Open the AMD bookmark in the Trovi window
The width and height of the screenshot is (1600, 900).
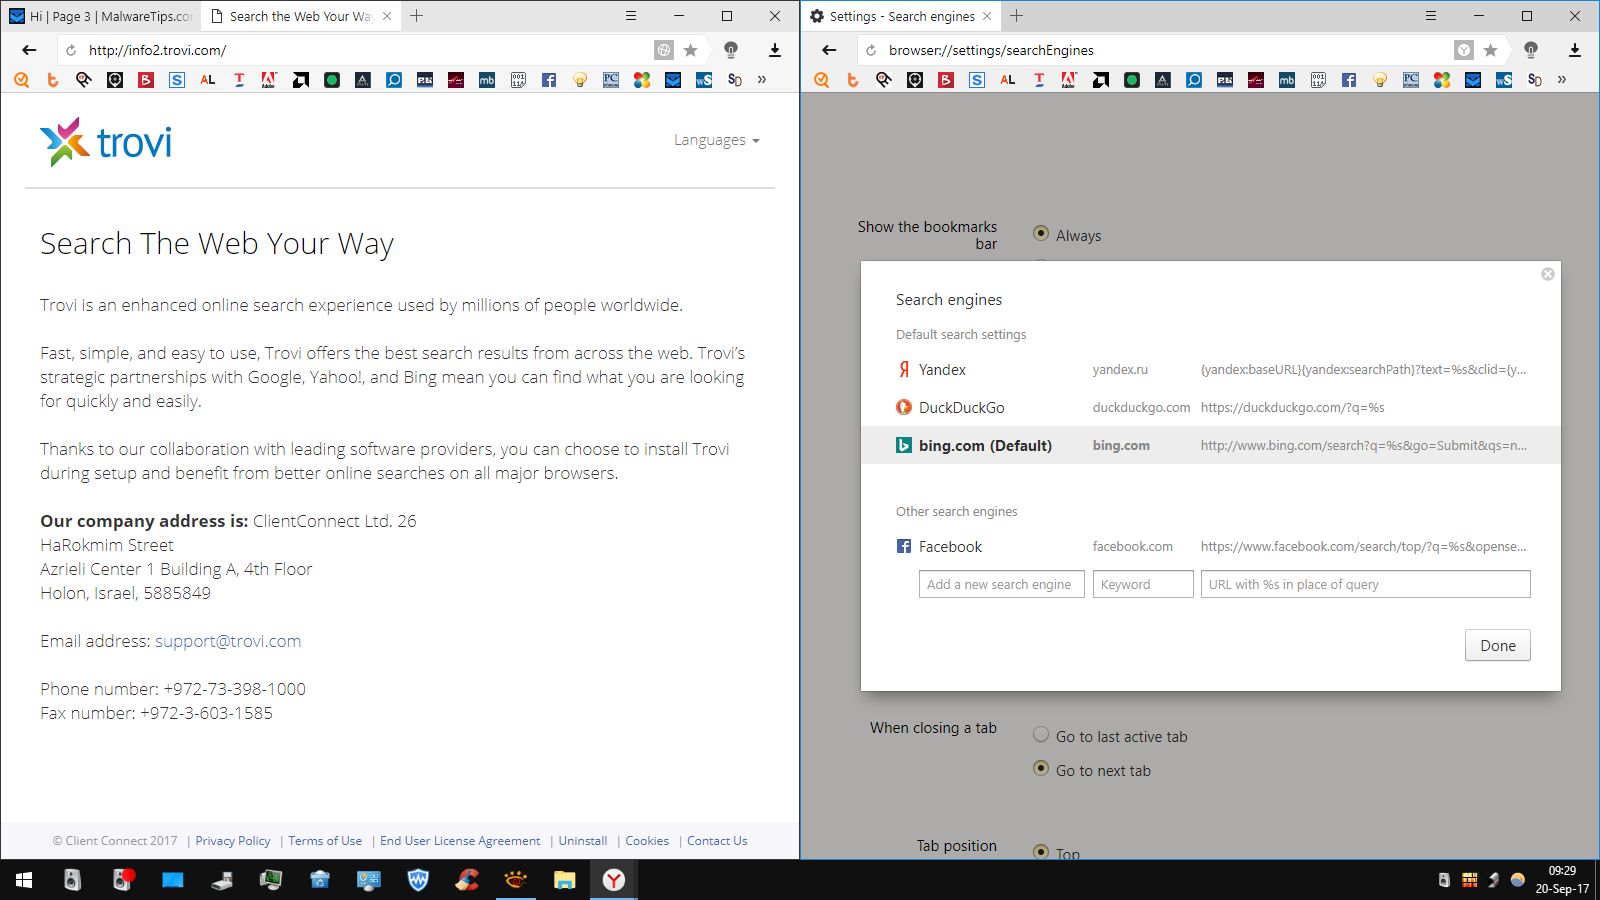(x=301, y=80)
